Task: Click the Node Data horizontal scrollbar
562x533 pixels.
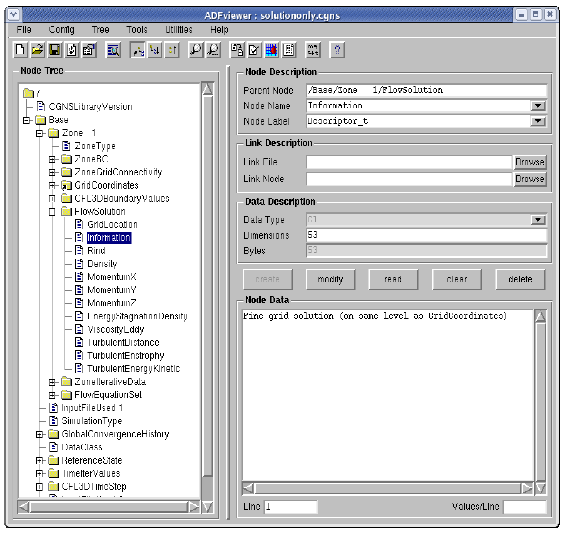Action: click(388, 488)
